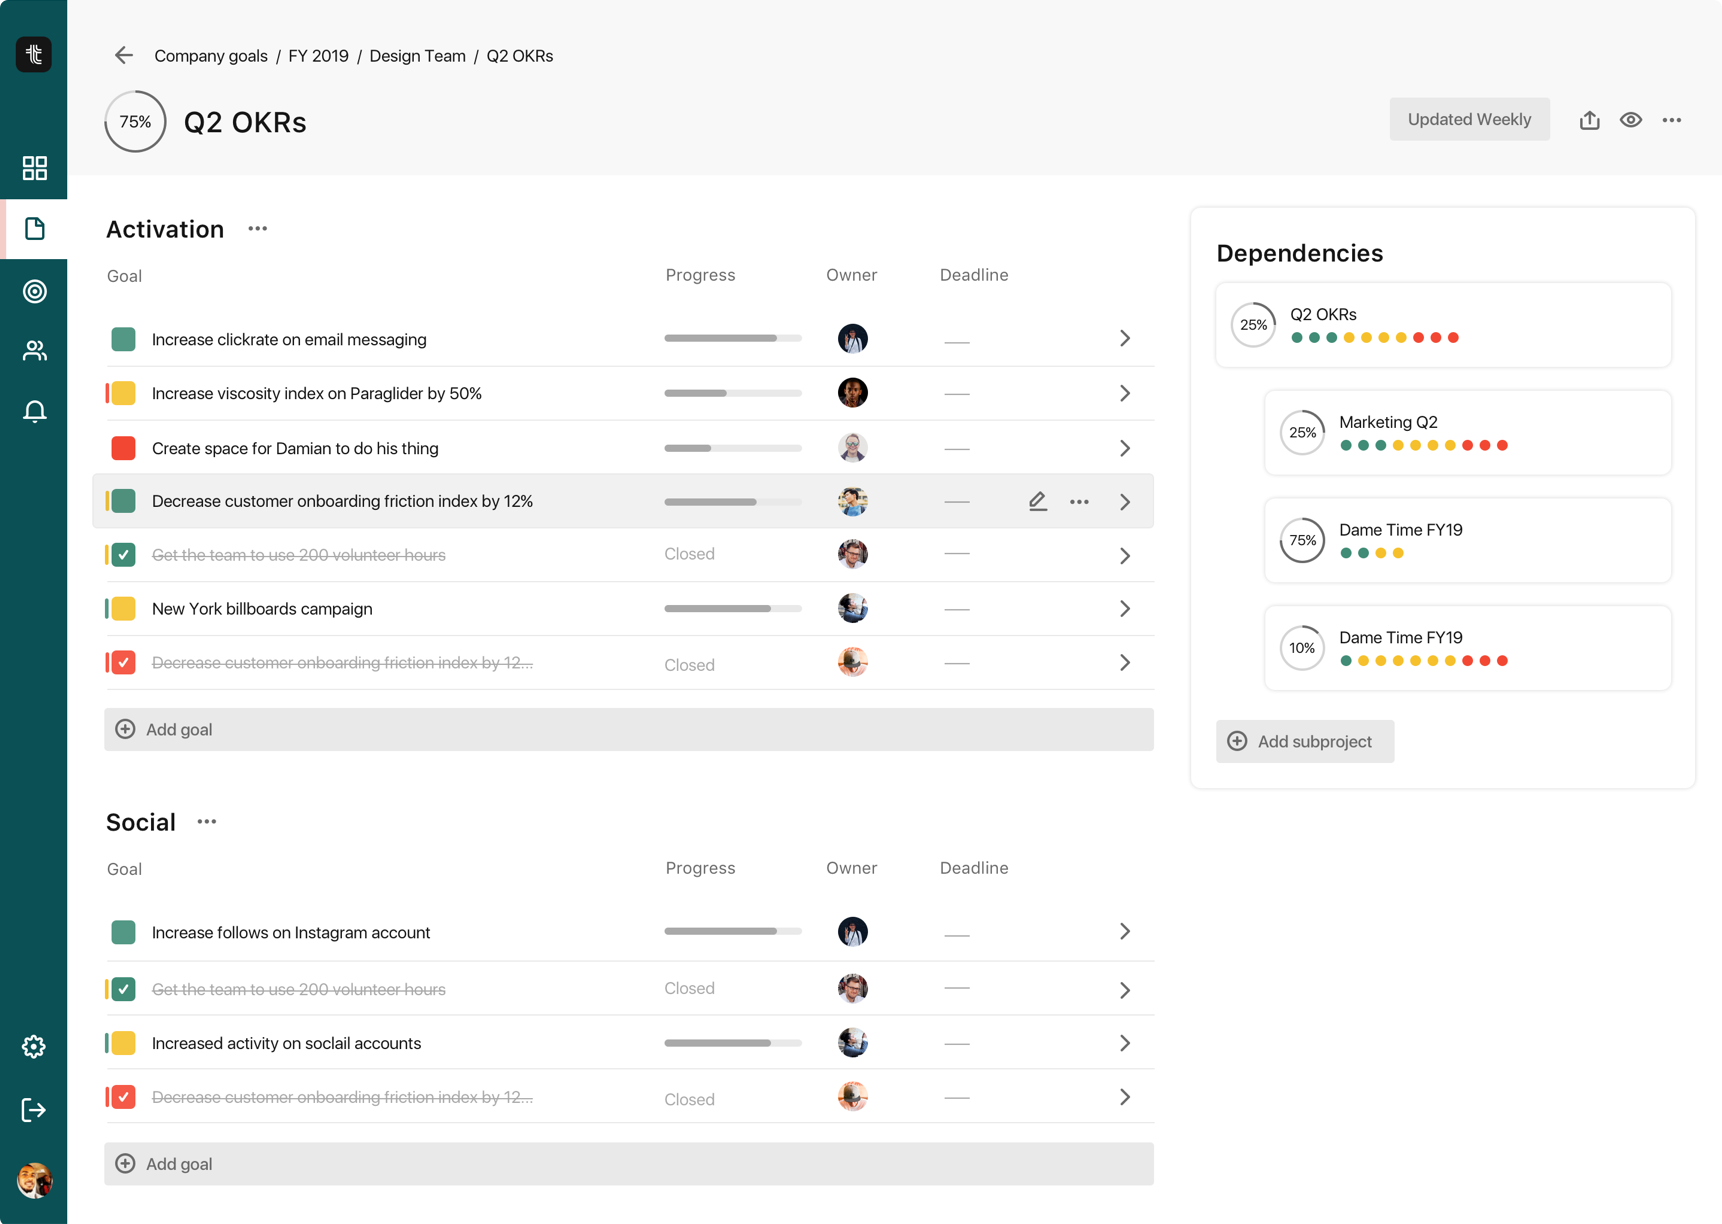The height and width of the screenshot is (1224, 1722).
Task: Open the dashboard grid icon in sidebar
Action: [34, 168]
